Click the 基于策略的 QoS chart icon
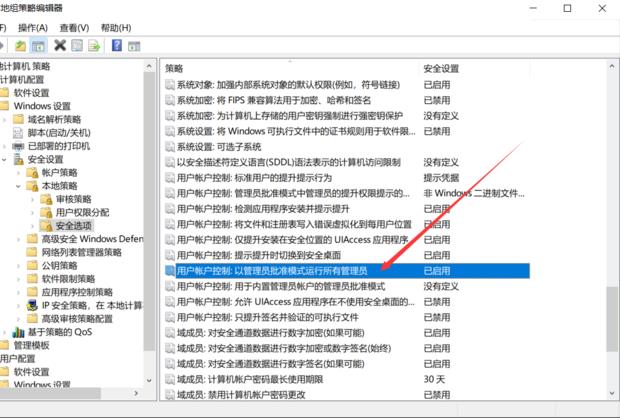Image resolution: width=620 pixels, height=418 pixels. pos(18,332)
